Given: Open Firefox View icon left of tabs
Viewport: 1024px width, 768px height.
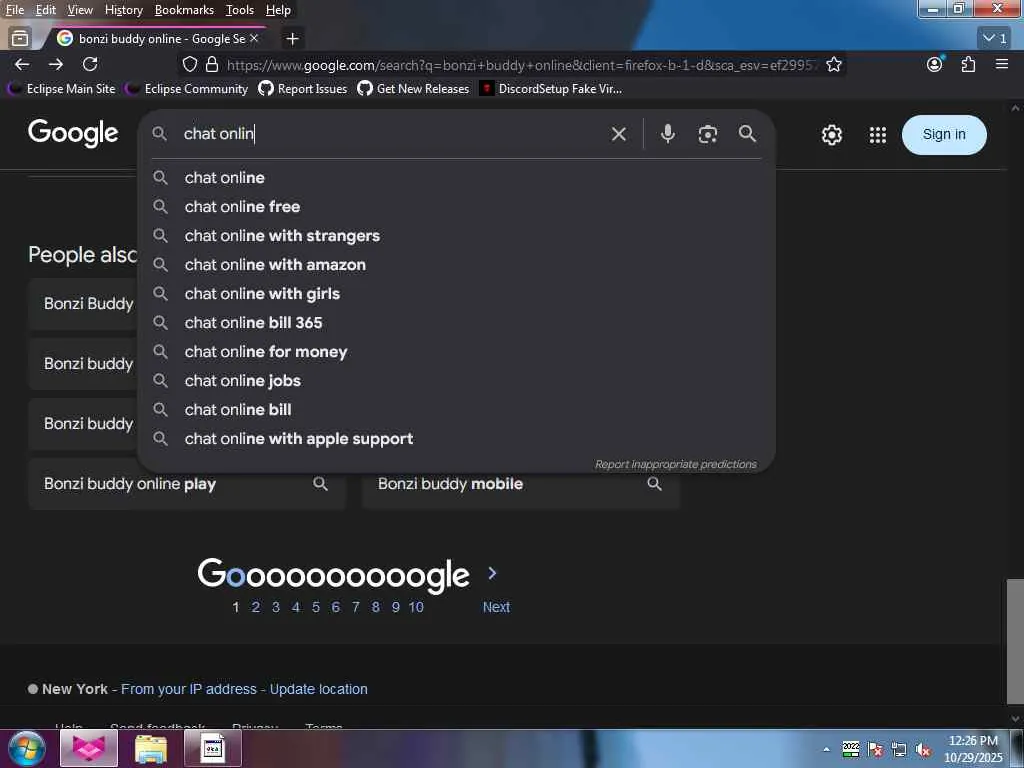Looking at the screenshot, I should pyautogui.click(x=20, y=39).
